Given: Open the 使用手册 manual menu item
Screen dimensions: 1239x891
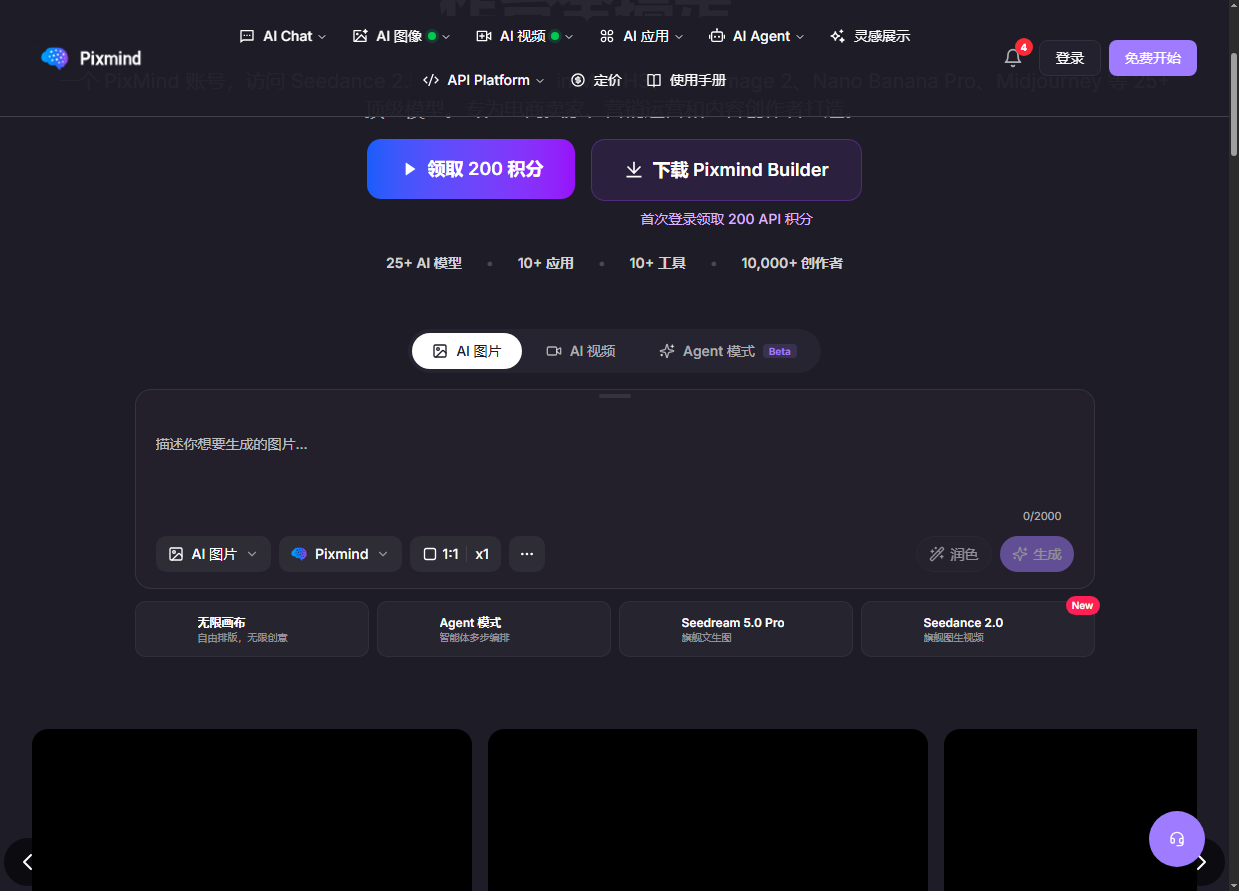Looking at the screenshot, I should pyautogui.click(x=686, y=80).
